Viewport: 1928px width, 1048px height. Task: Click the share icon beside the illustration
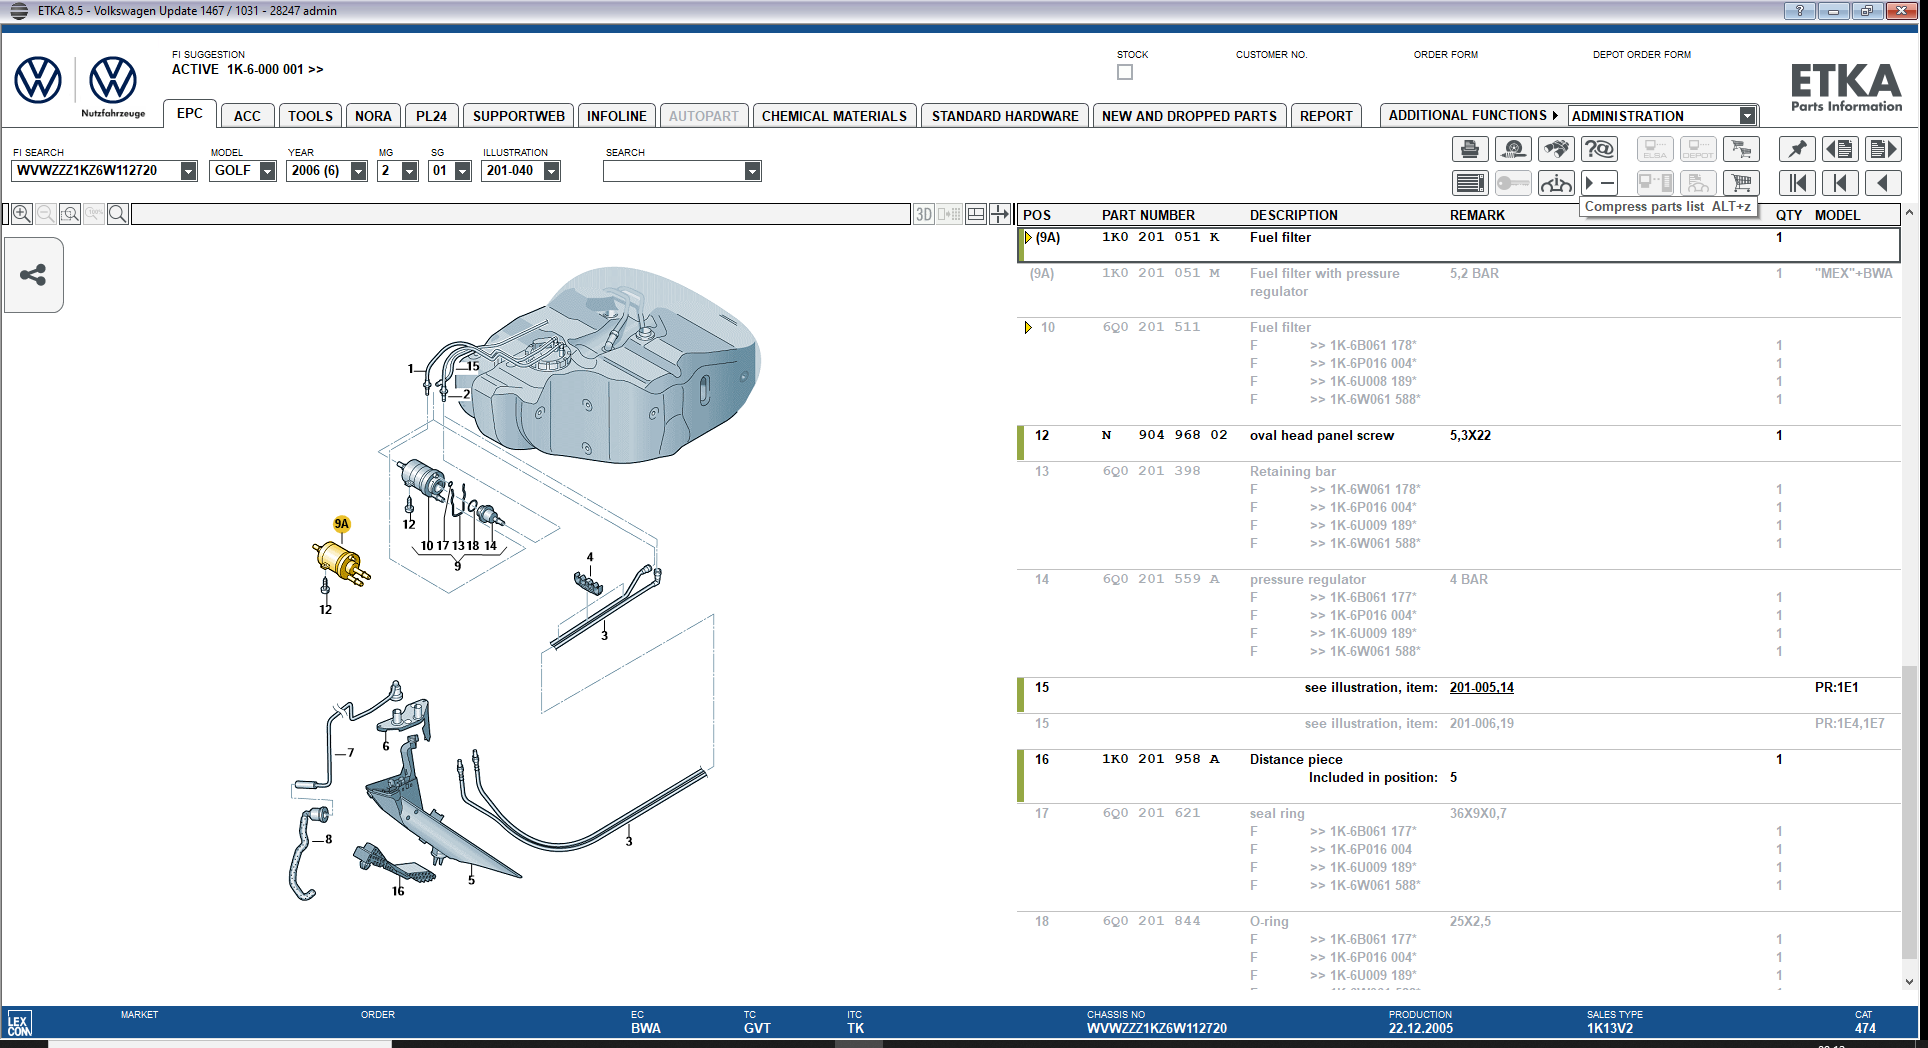click(33, 275)
